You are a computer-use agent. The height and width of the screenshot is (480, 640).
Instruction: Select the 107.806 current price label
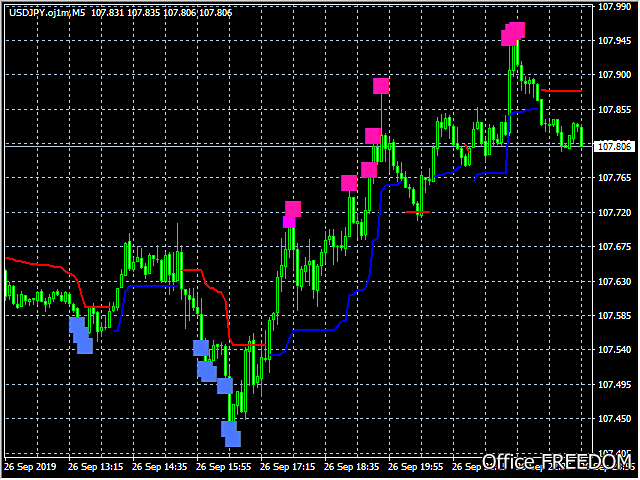pyautogui.click(x=614, y=146)
